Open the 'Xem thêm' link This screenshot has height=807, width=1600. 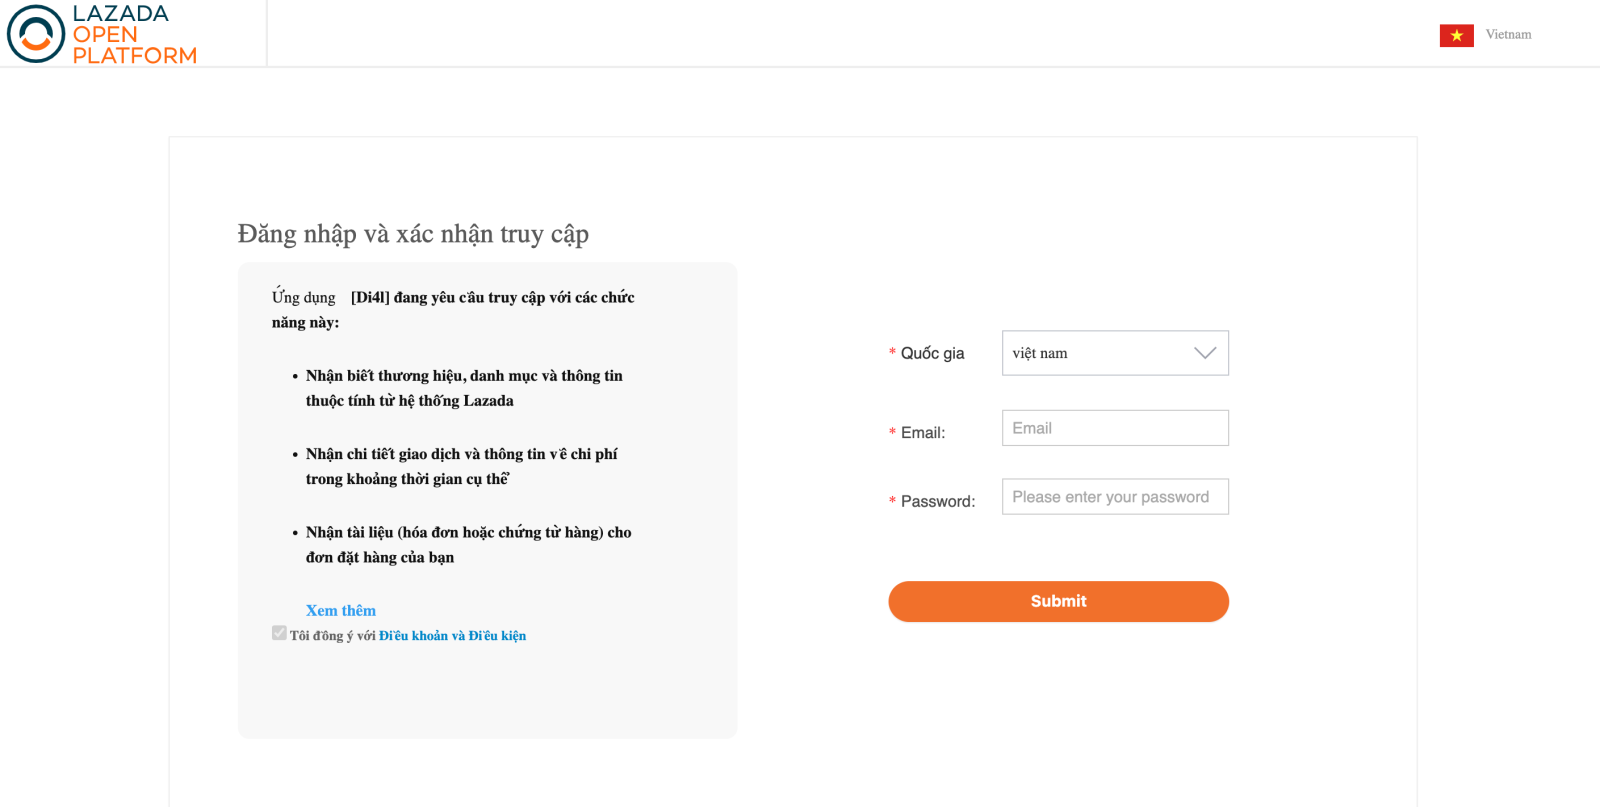point(340,610)
